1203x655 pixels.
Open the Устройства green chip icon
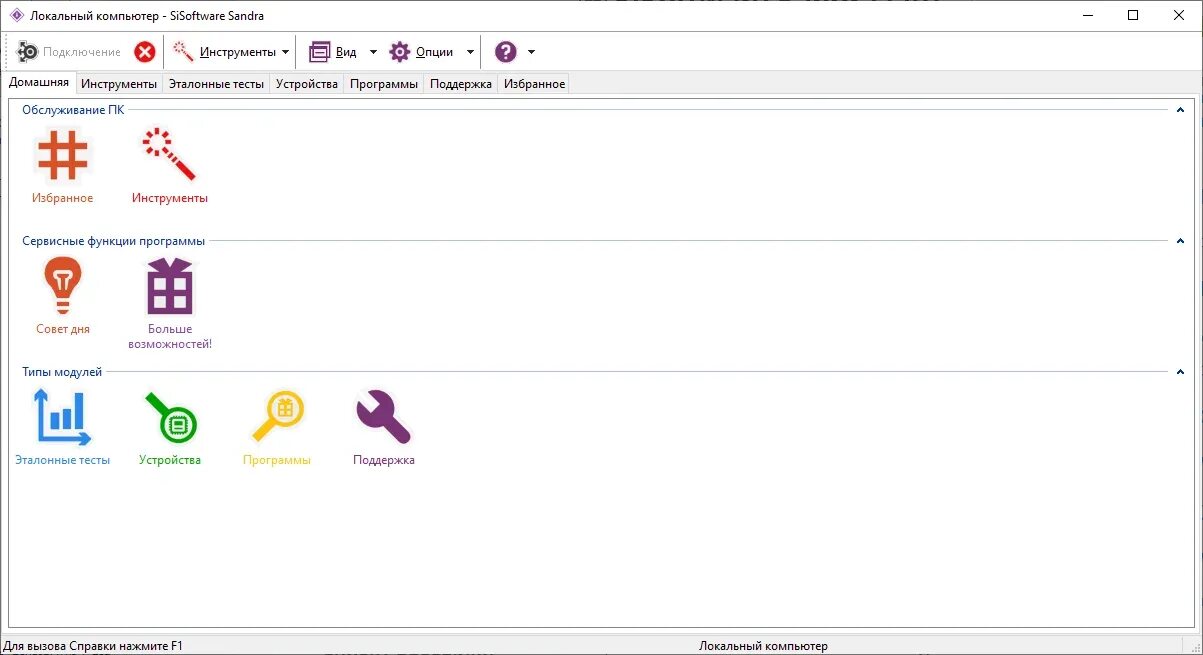[x=170, y=417]
